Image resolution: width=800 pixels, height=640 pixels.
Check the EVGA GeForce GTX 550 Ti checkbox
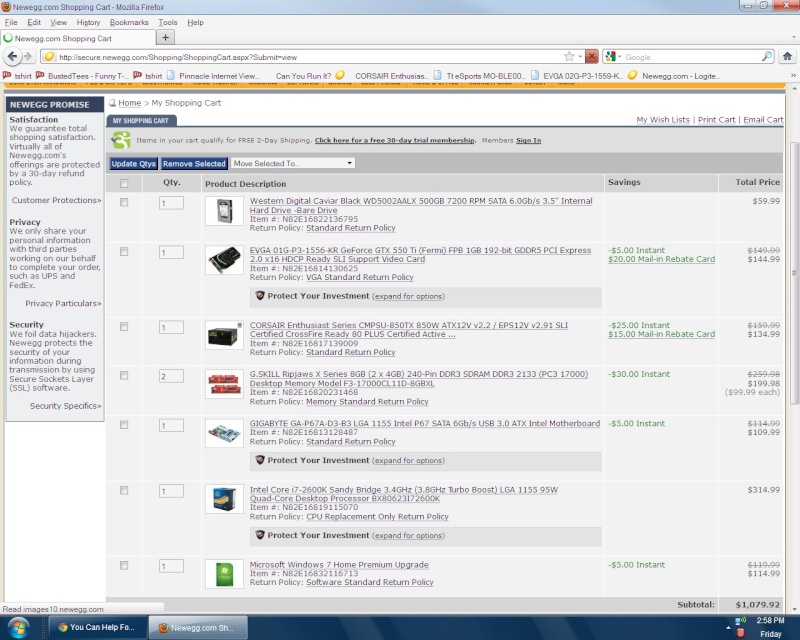click(x=124, y=252)
